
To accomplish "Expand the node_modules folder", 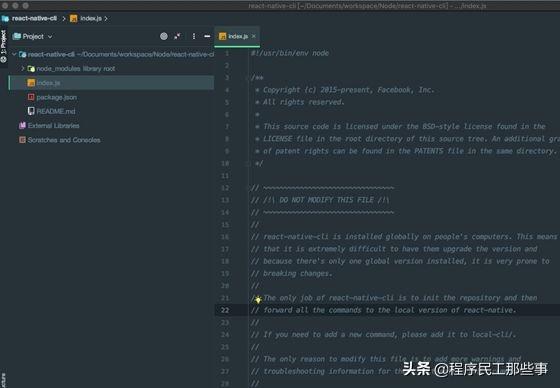I will coord(22,68).
